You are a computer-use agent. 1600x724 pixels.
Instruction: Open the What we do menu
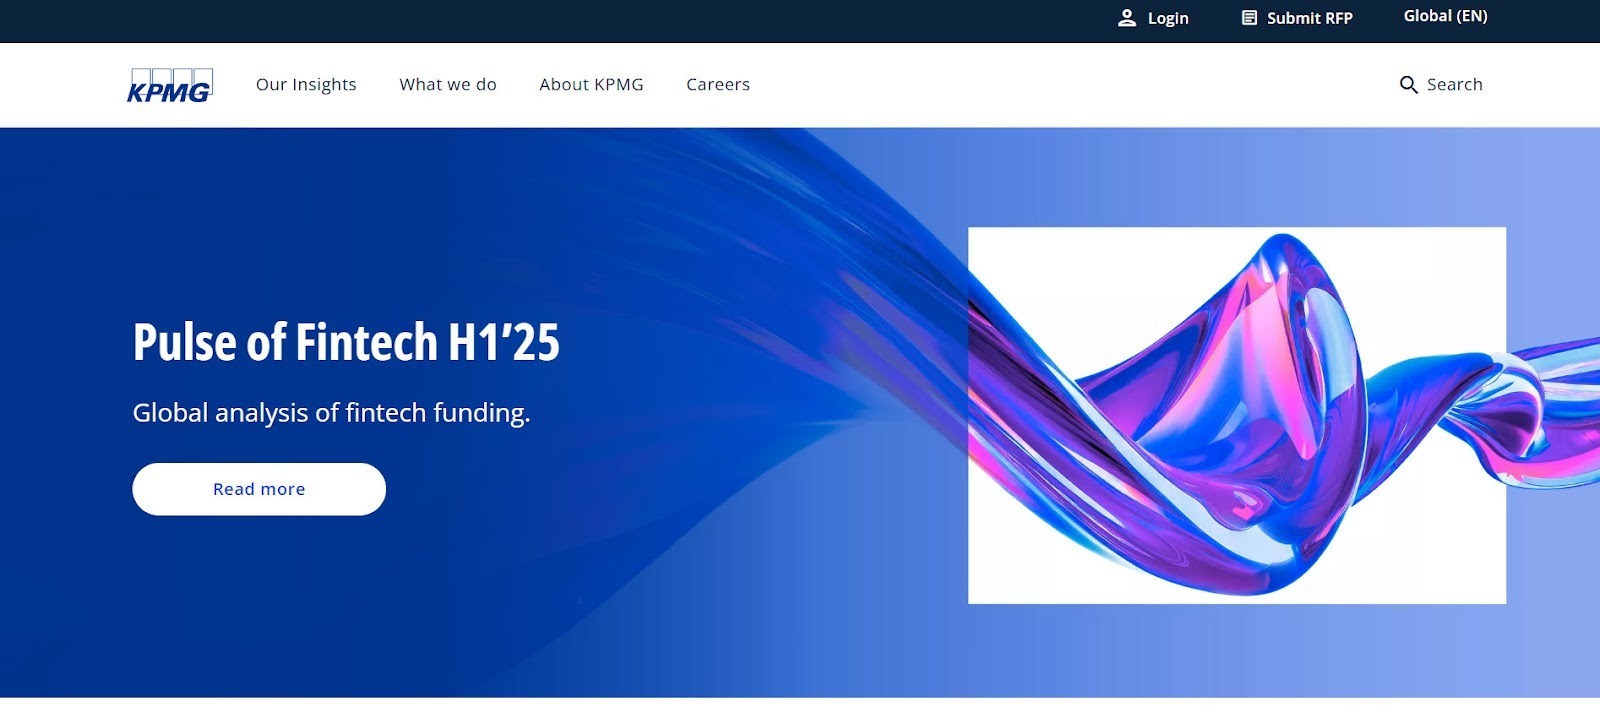click(448, 84)
